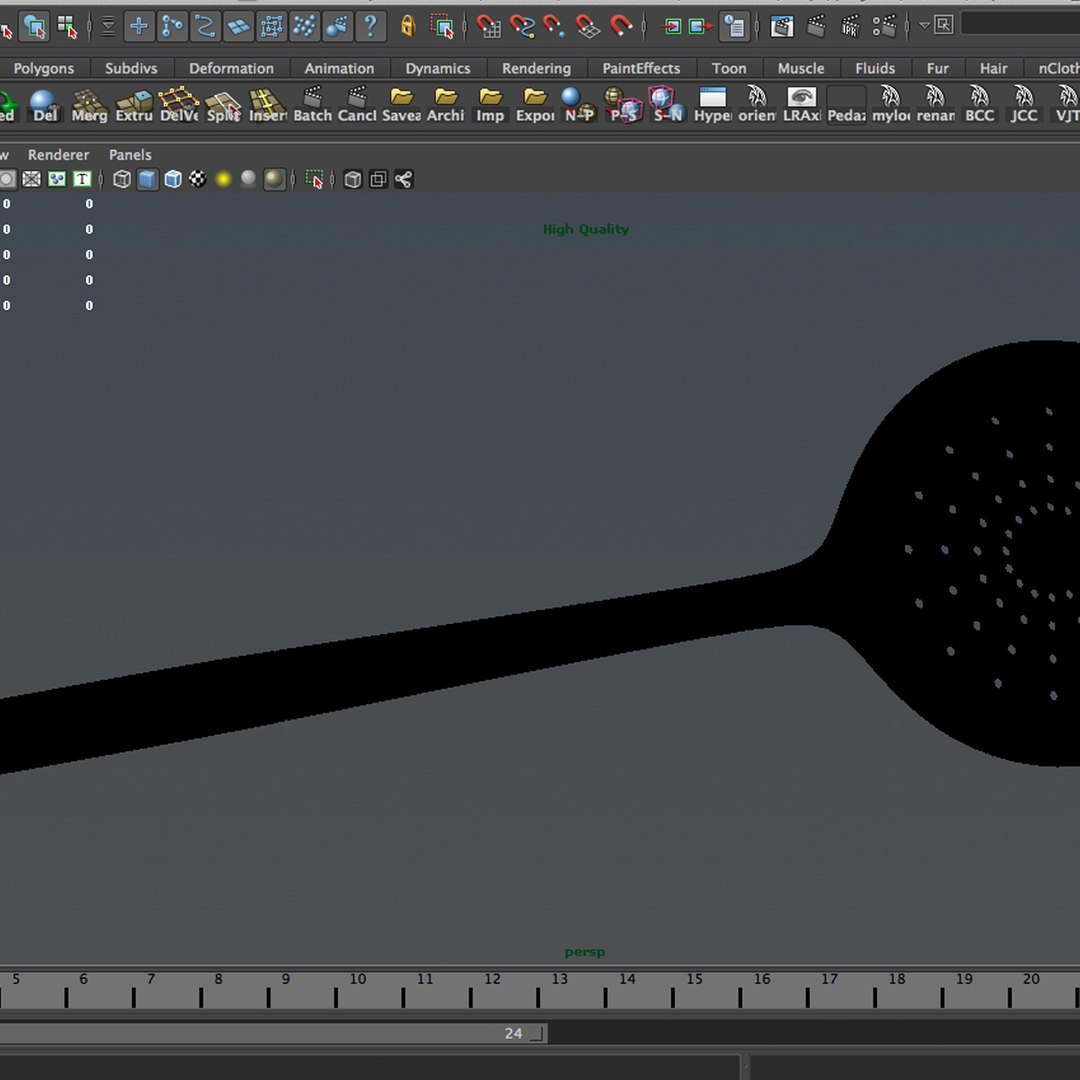This screenshot has width=1080, height=1080.
Task: Toggle the snap to grids magnet
Action: (489, 27)
